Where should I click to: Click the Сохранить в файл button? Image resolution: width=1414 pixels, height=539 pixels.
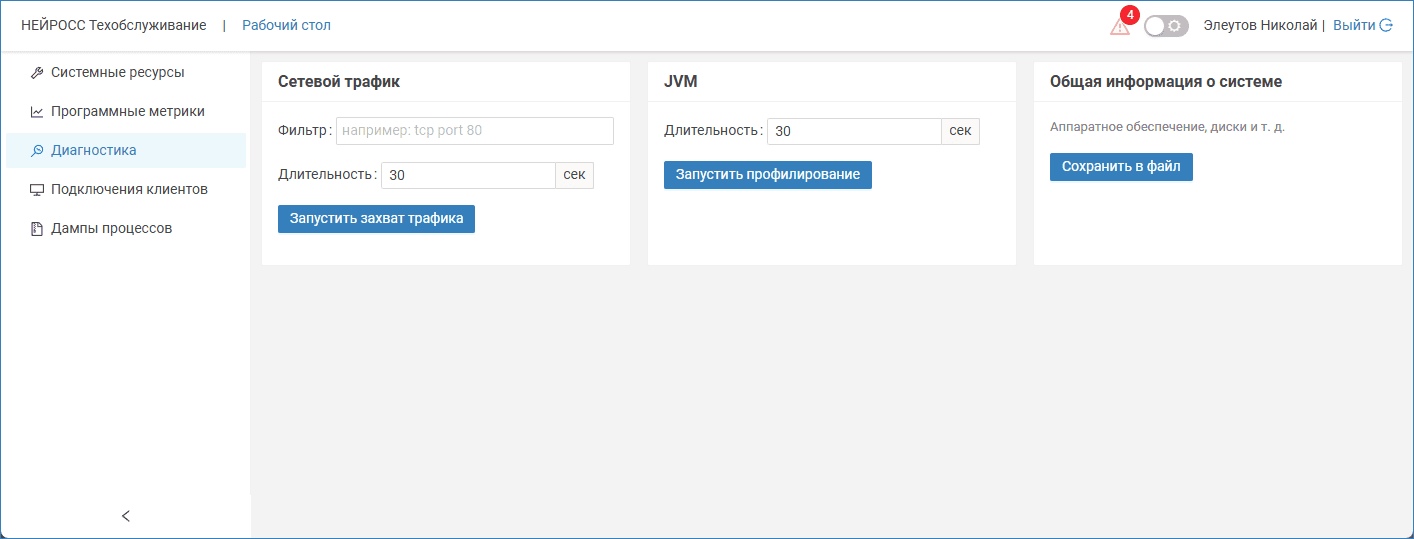[1121, 167]
